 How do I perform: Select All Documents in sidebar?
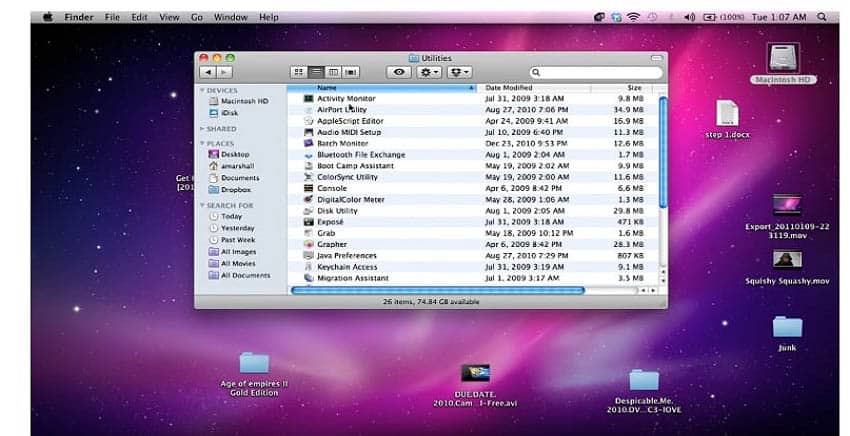tap(239, 275)
